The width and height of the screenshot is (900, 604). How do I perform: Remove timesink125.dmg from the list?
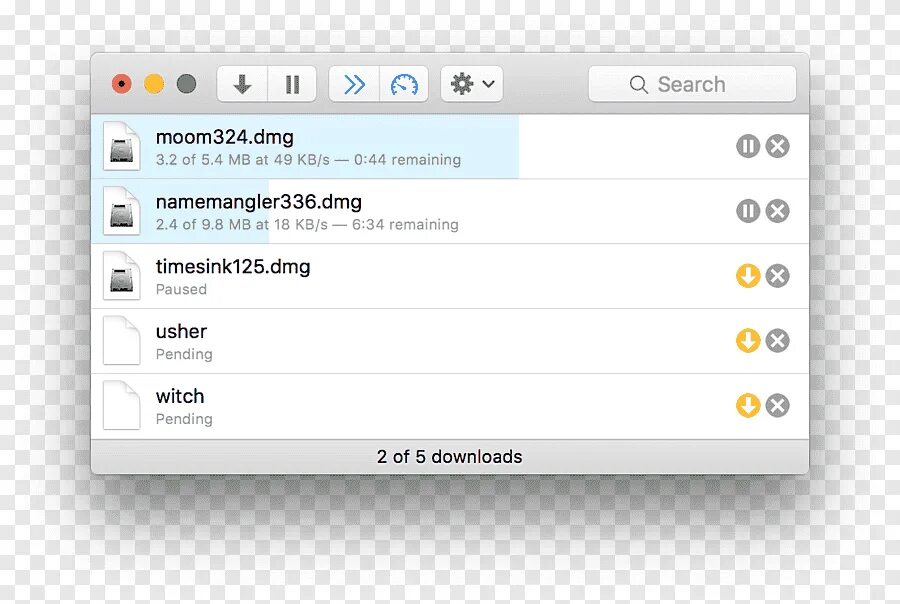coord(778,276)
